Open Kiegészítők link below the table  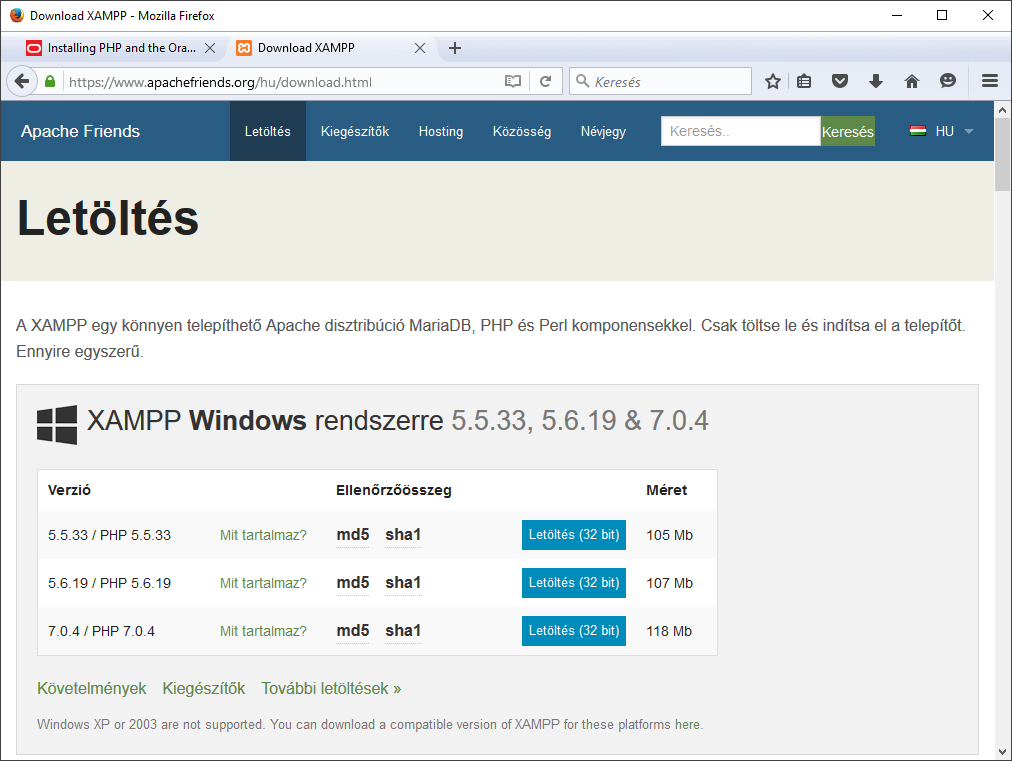click(204, 689)
